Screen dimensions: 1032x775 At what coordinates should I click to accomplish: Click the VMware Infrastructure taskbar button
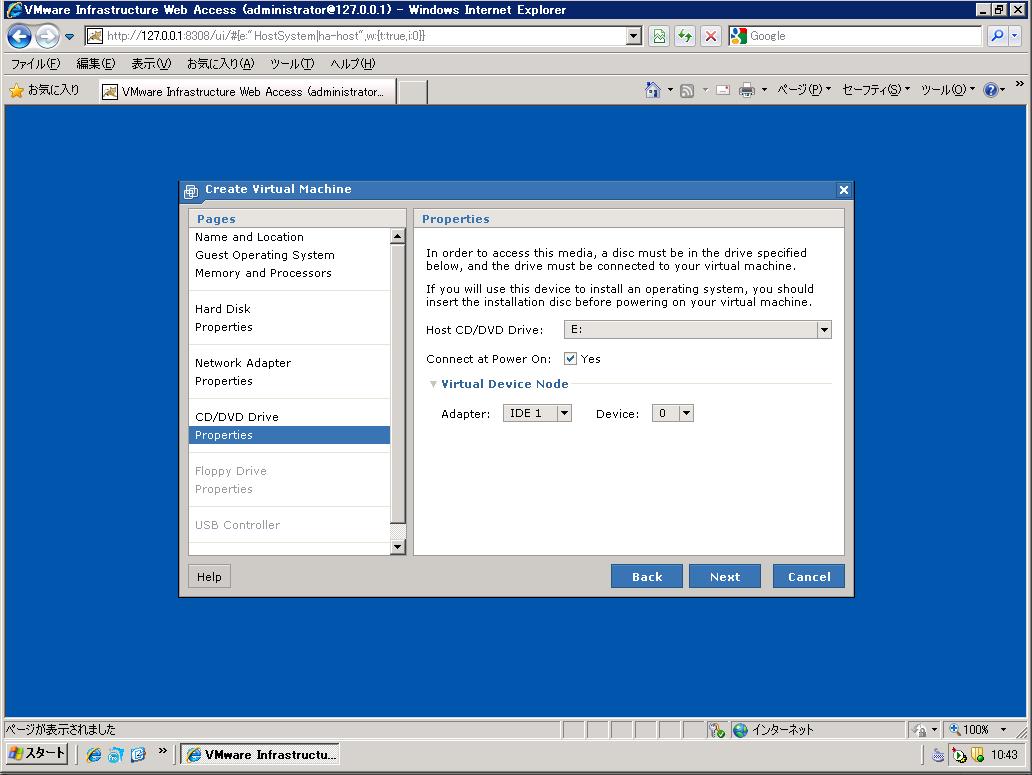260,755
